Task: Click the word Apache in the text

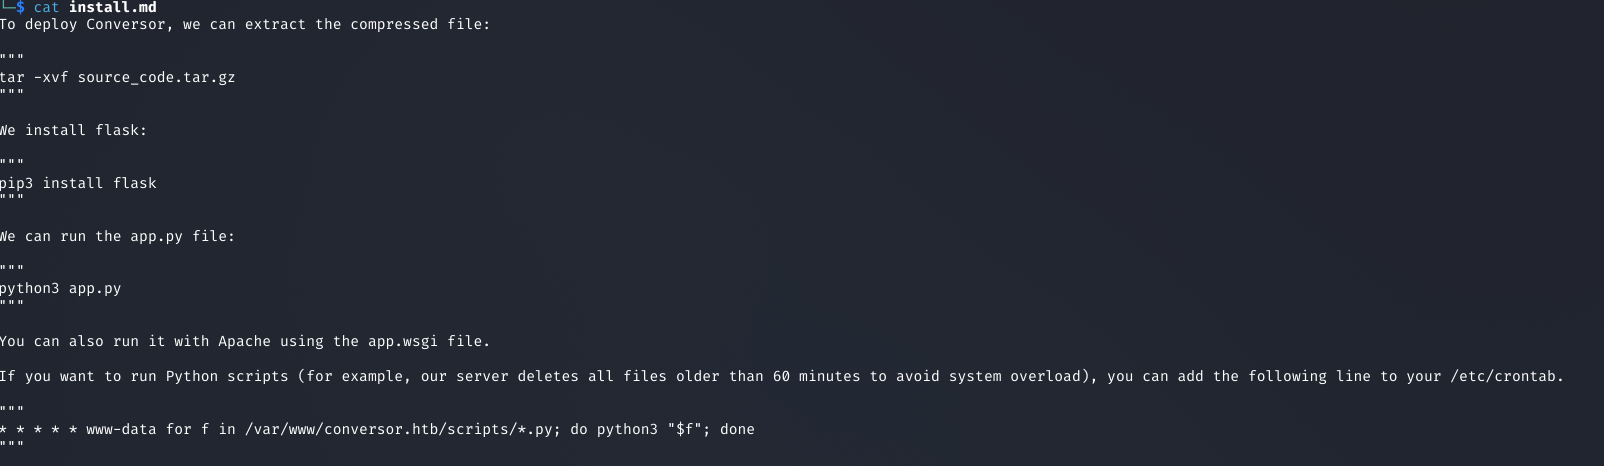Action: 244,341
